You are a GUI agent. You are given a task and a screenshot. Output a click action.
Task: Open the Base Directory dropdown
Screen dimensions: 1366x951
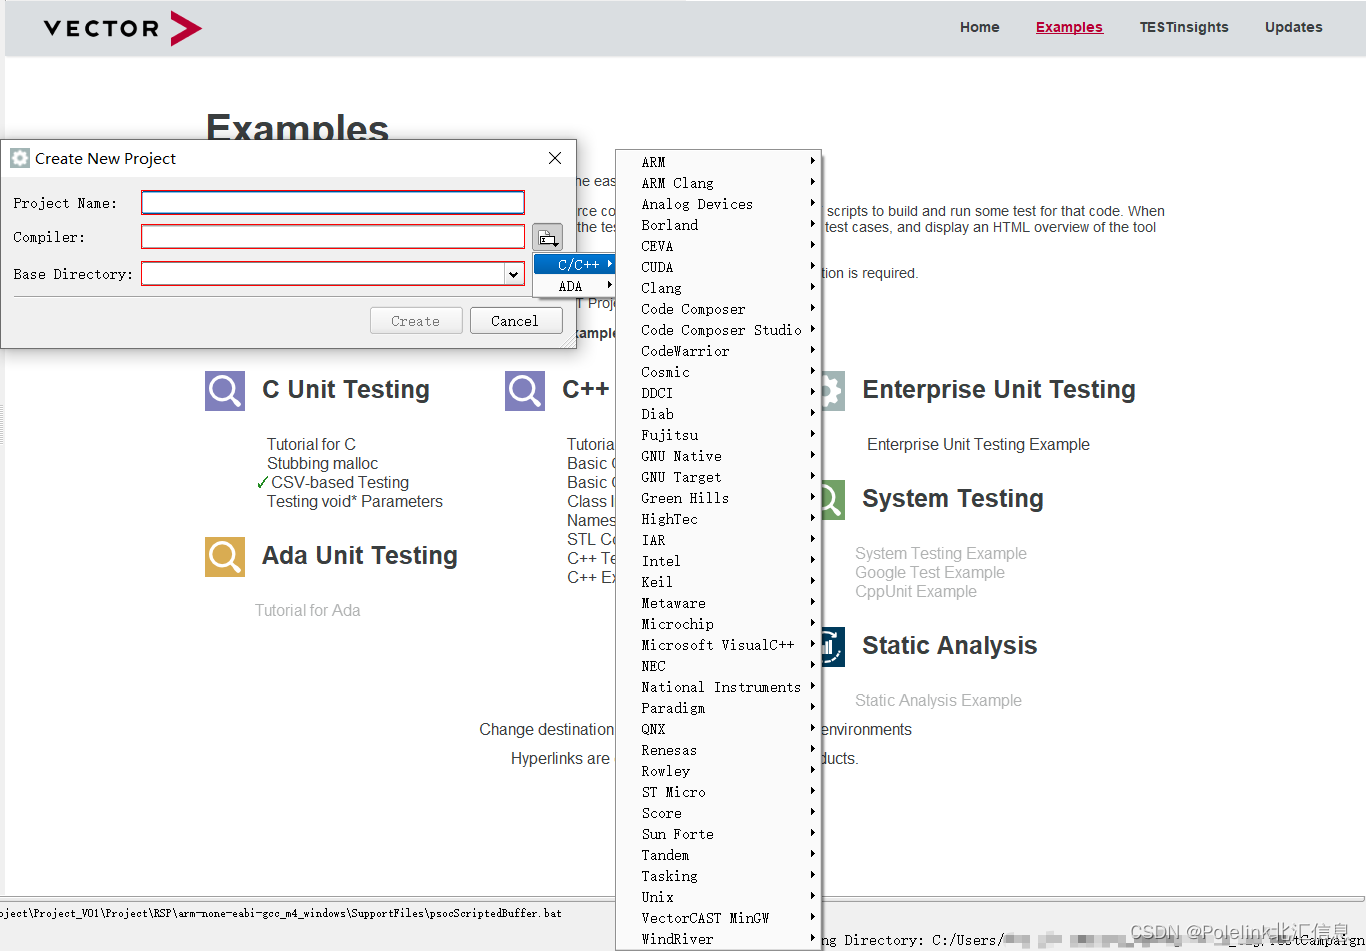pyautogui.click(x=514, y=274)
